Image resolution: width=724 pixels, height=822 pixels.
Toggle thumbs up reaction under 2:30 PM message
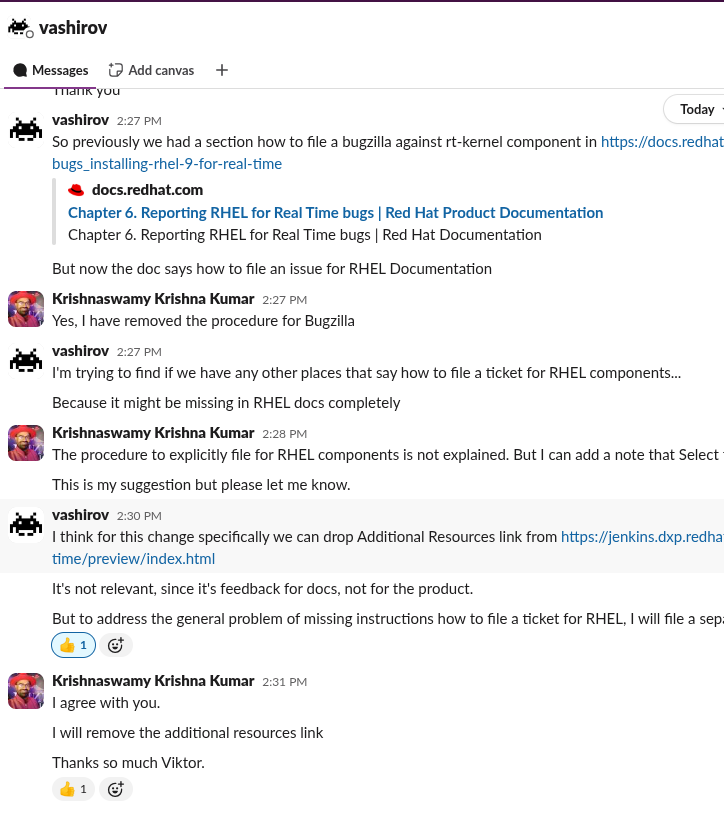point(73,645)
